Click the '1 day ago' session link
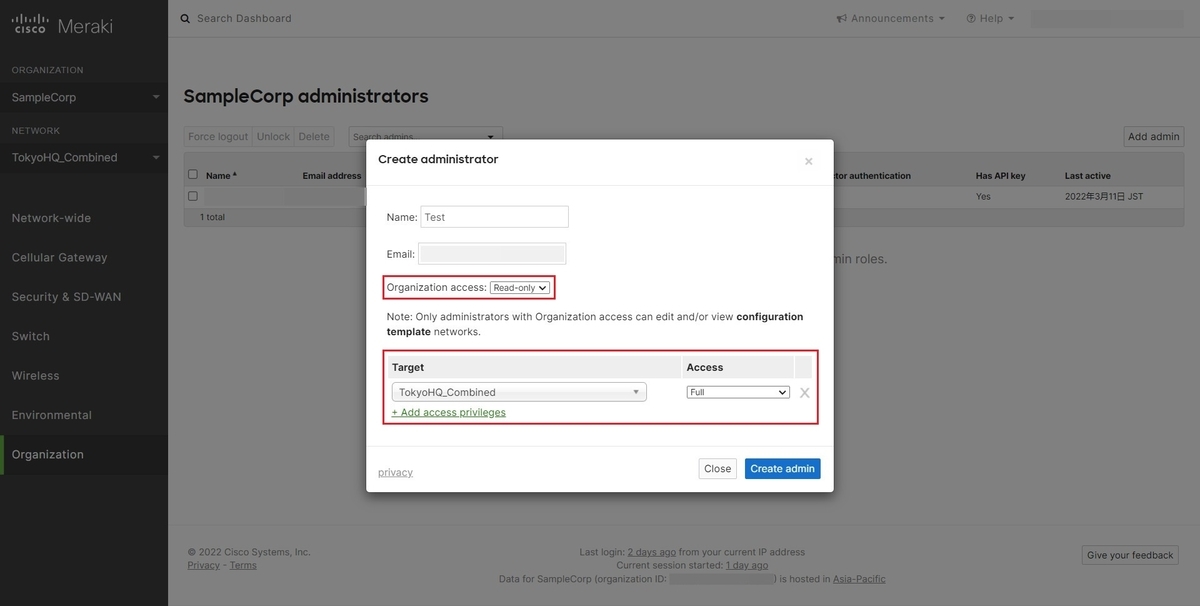 746,565
